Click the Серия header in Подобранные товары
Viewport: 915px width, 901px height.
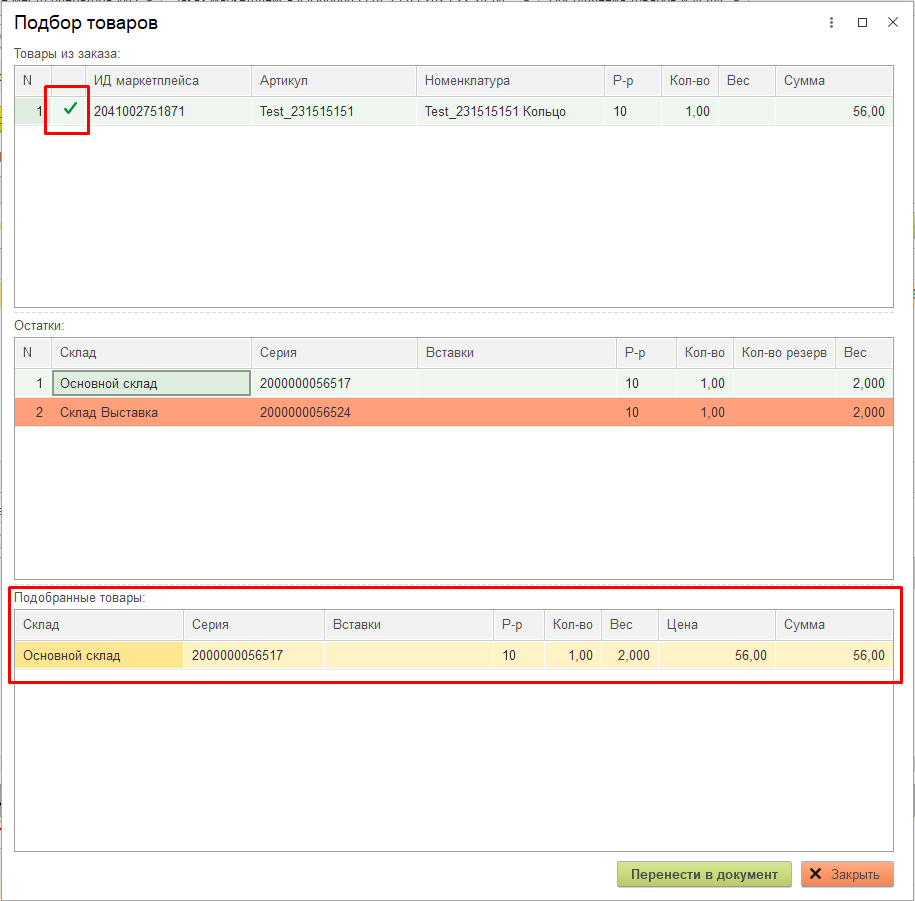pos(253,624)
